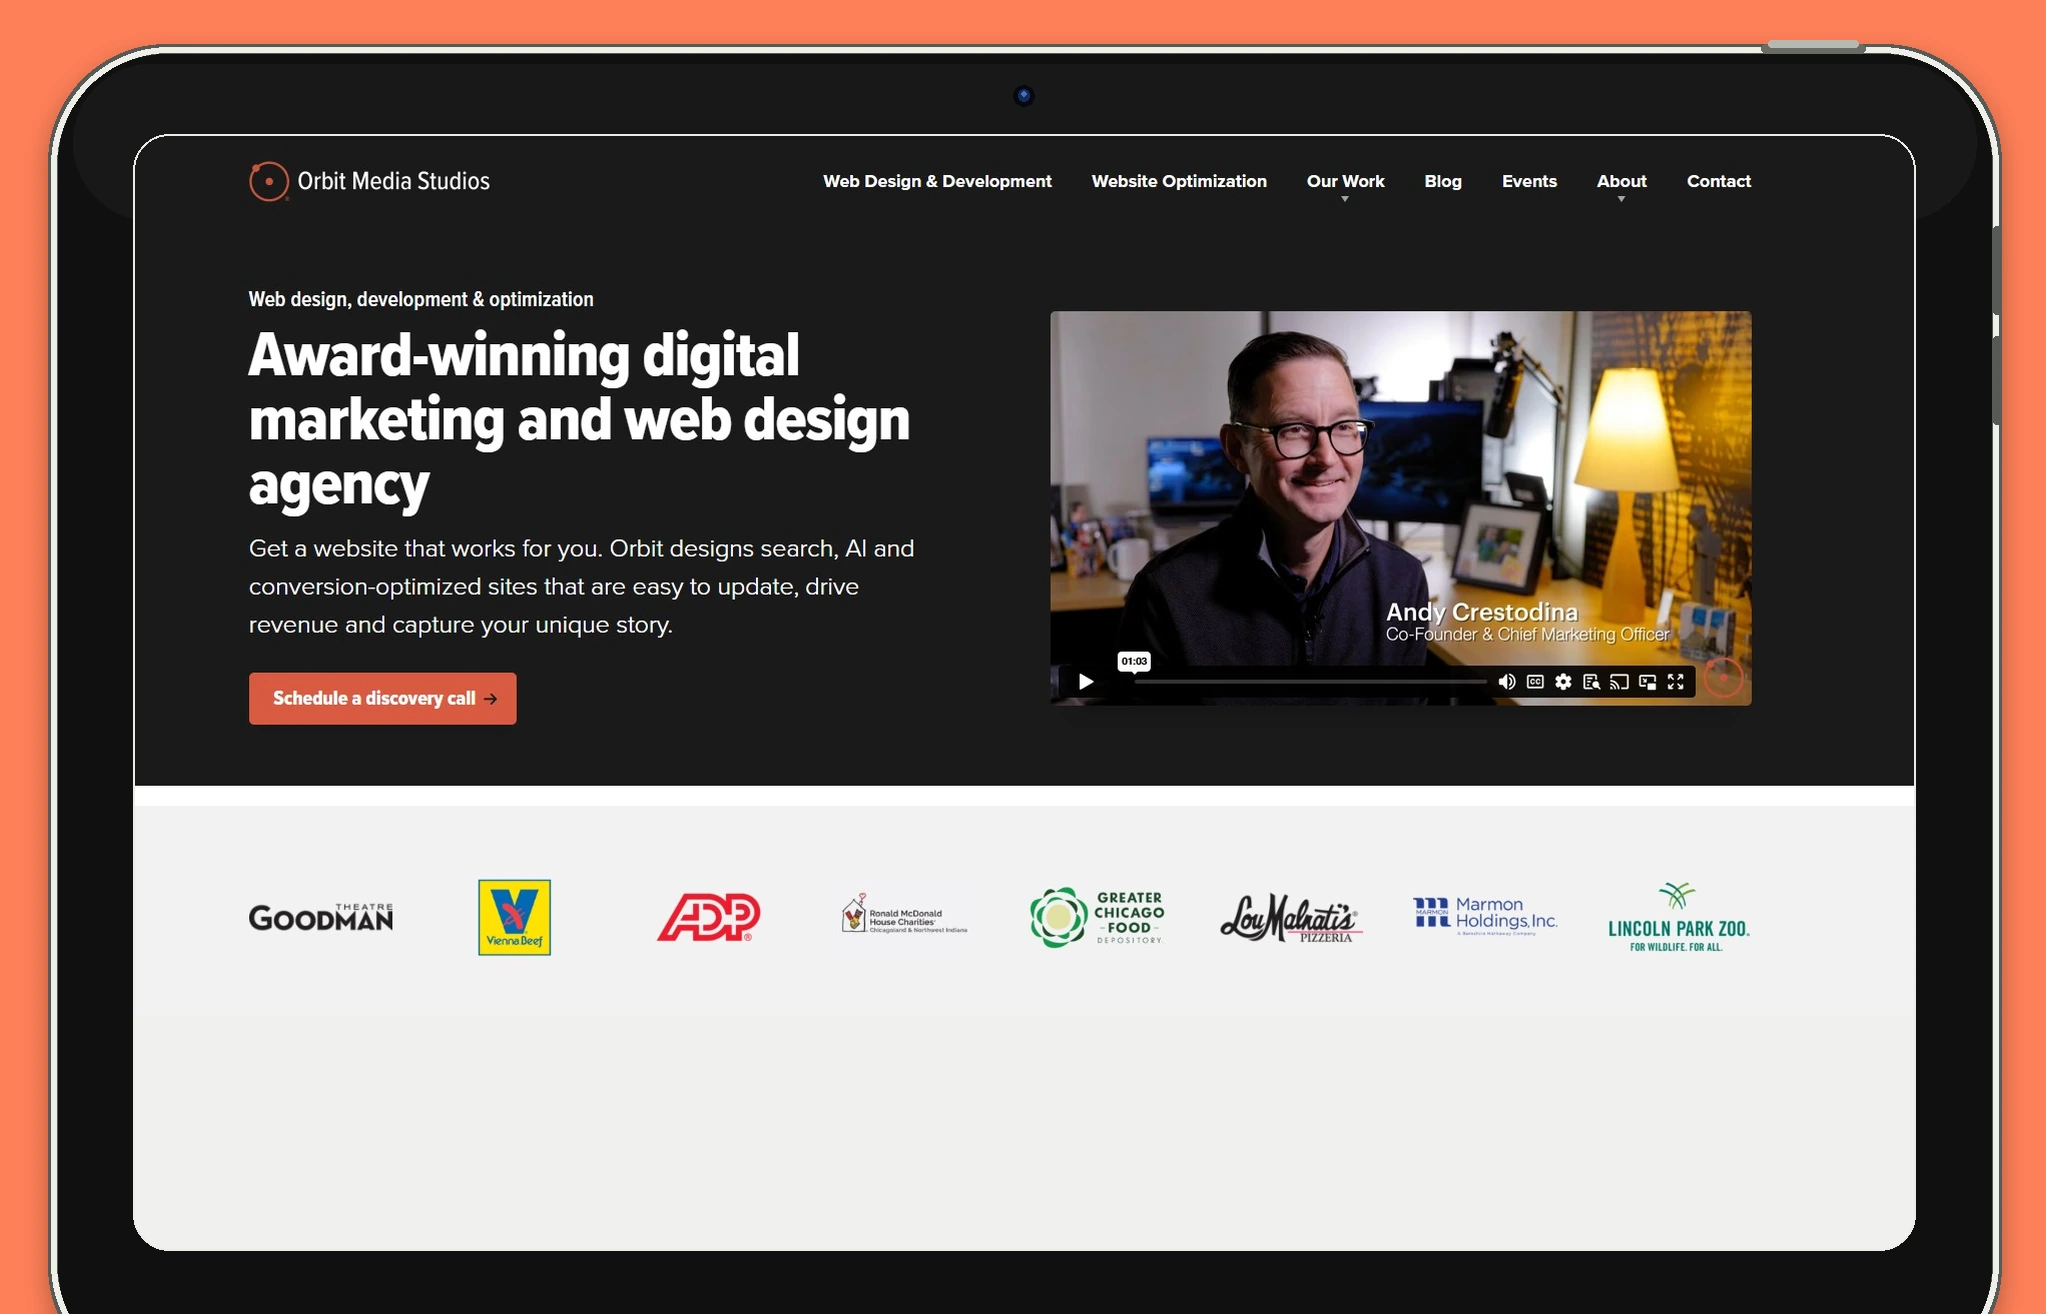
Task: Cast the video with the cast icon
Action: [1619, 682]
